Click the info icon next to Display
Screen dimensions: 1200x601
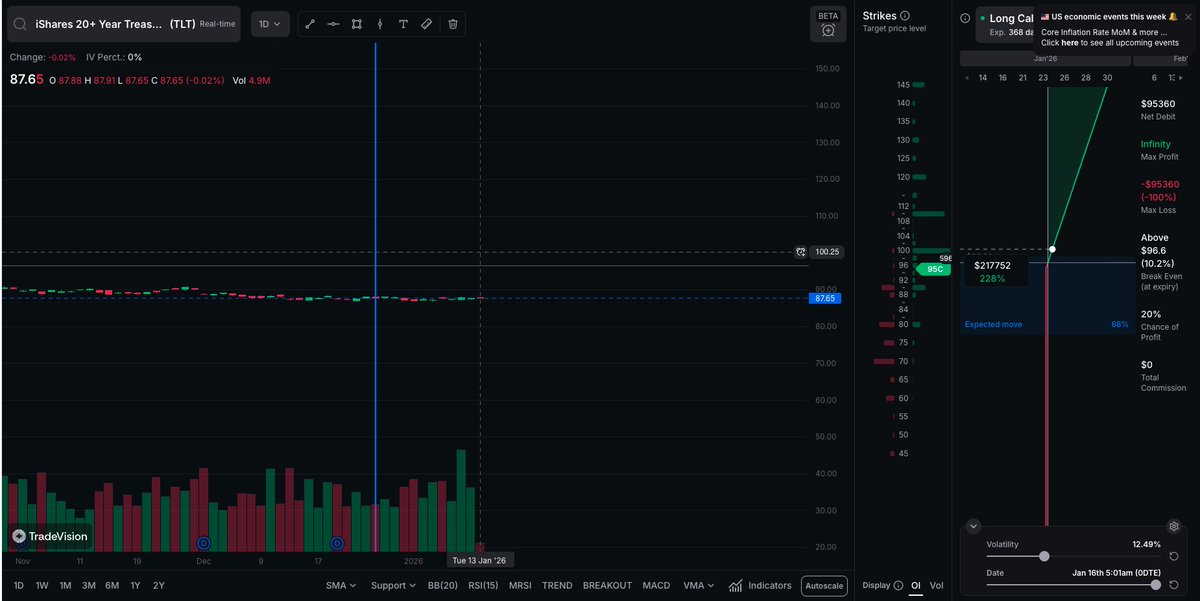898,585
